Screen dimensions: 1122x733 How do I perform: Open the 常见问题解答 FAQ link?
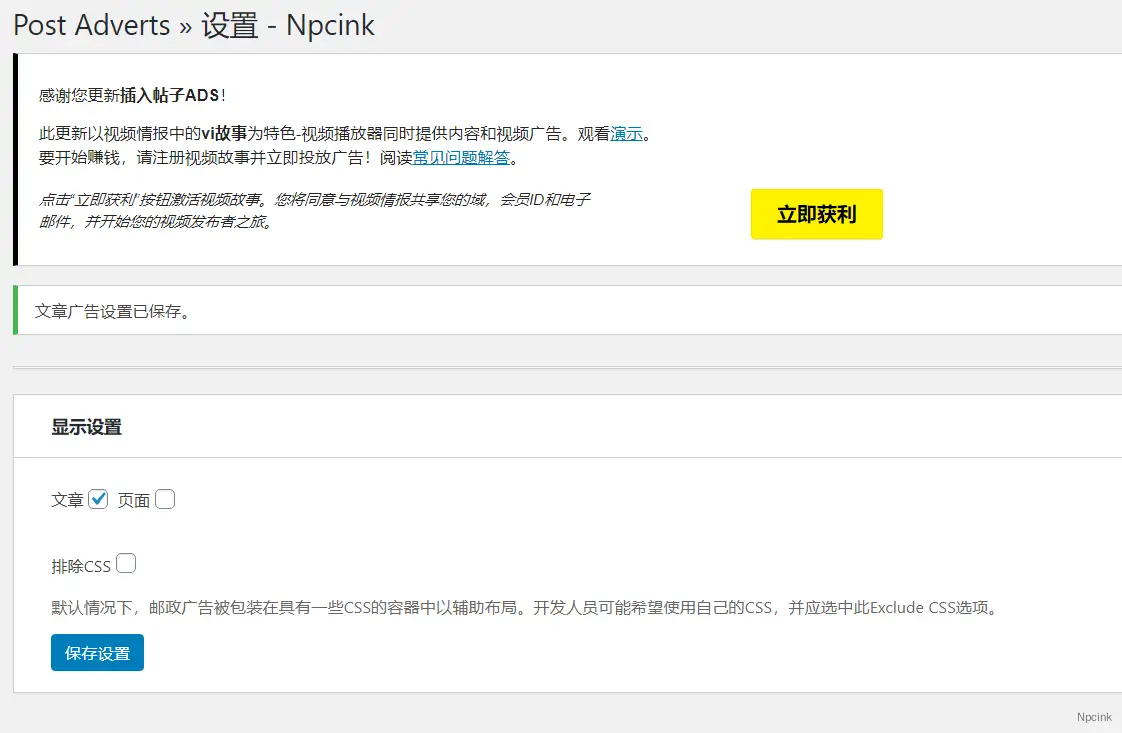point(461,158)
